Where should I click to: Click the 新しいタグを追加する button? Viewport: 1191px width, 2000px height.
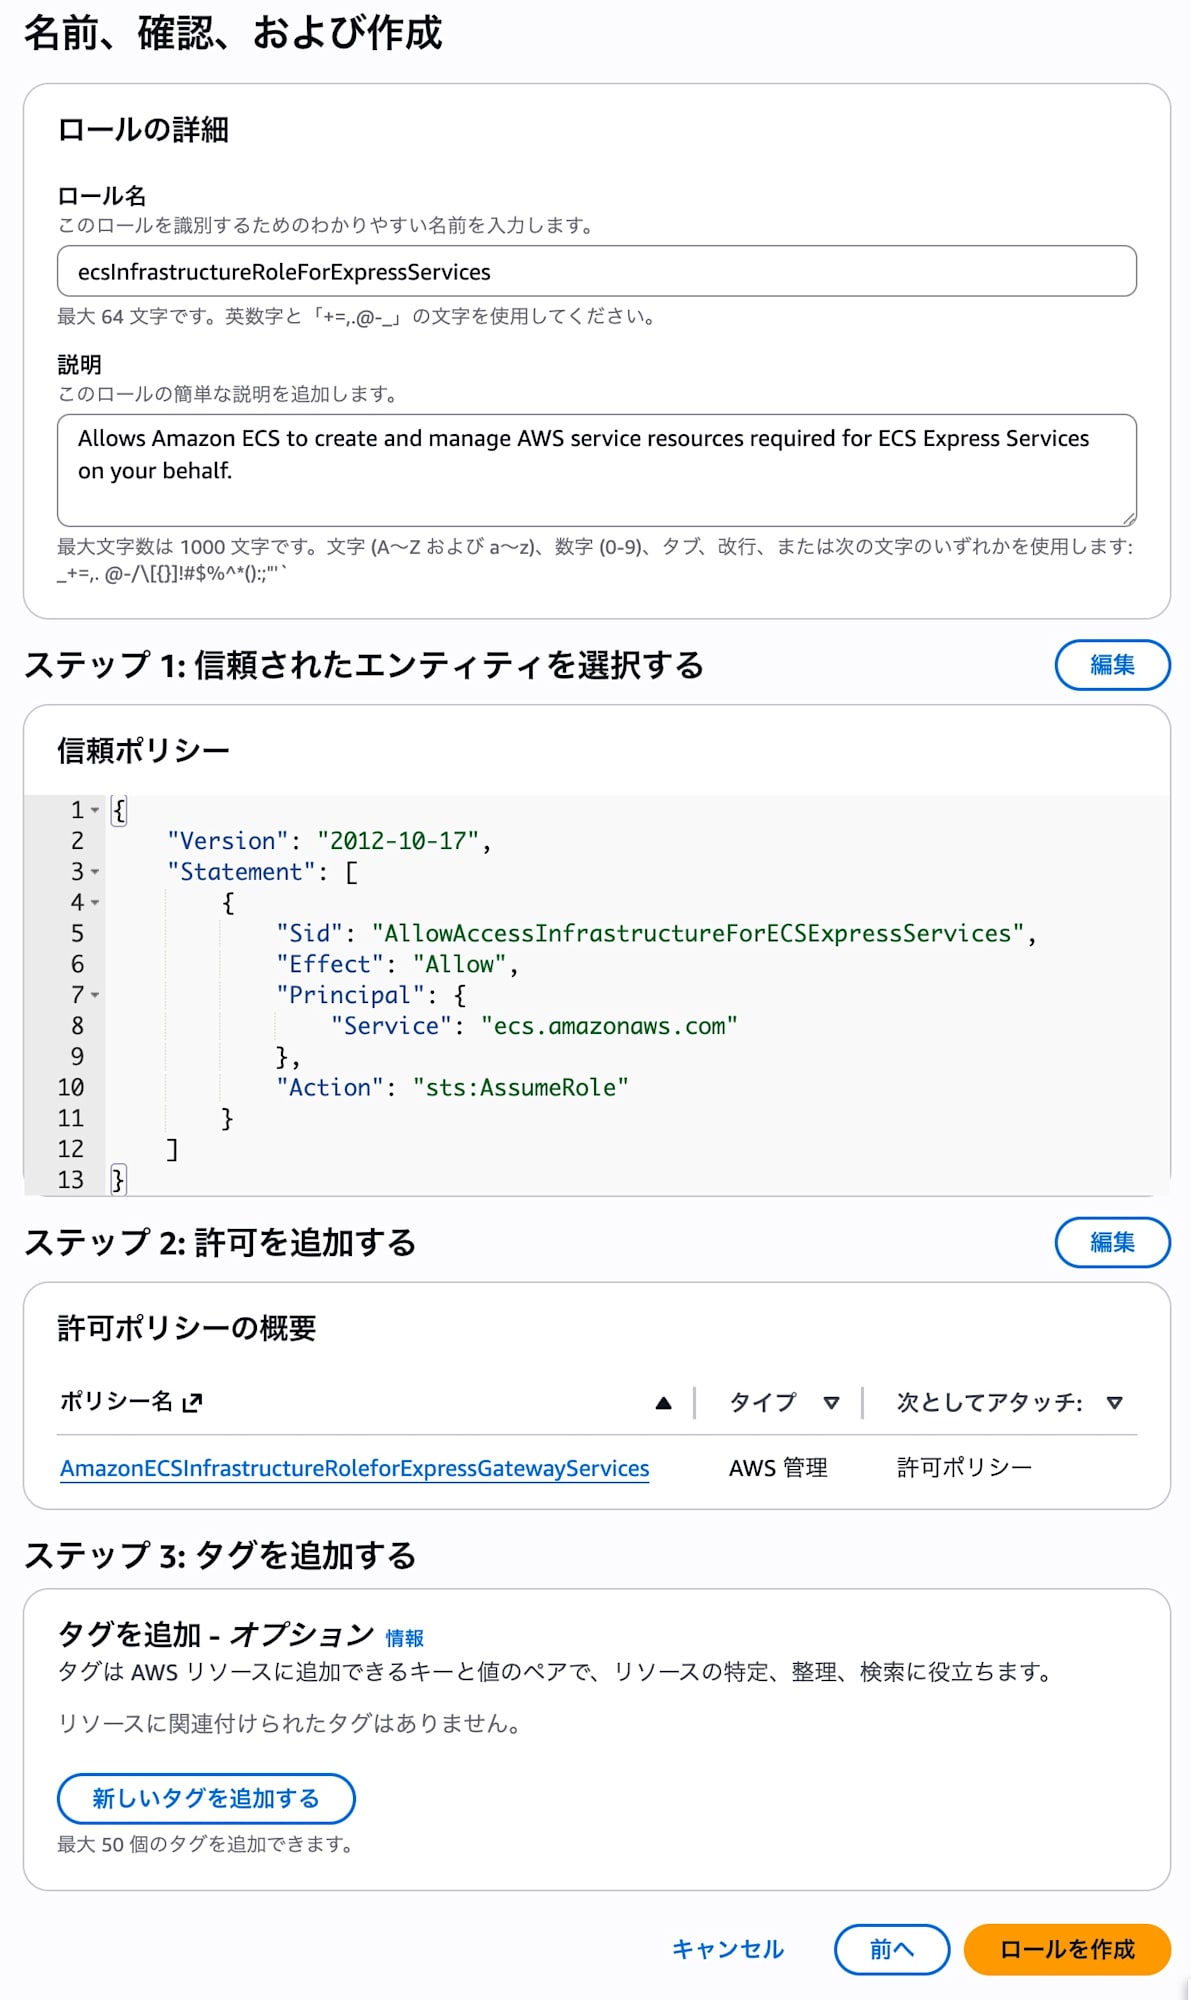(206, 1798)
